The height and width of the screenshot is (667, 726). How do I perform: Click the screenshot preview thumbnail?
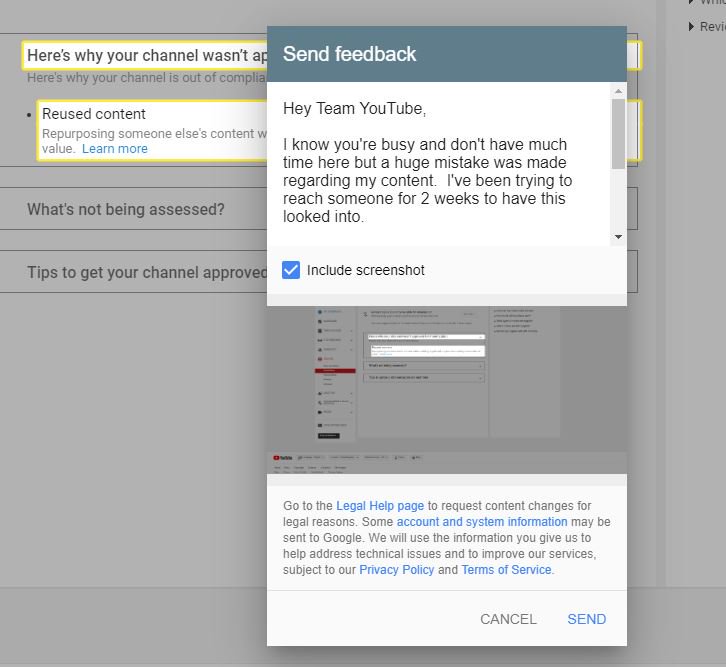(x=447, y=390)
